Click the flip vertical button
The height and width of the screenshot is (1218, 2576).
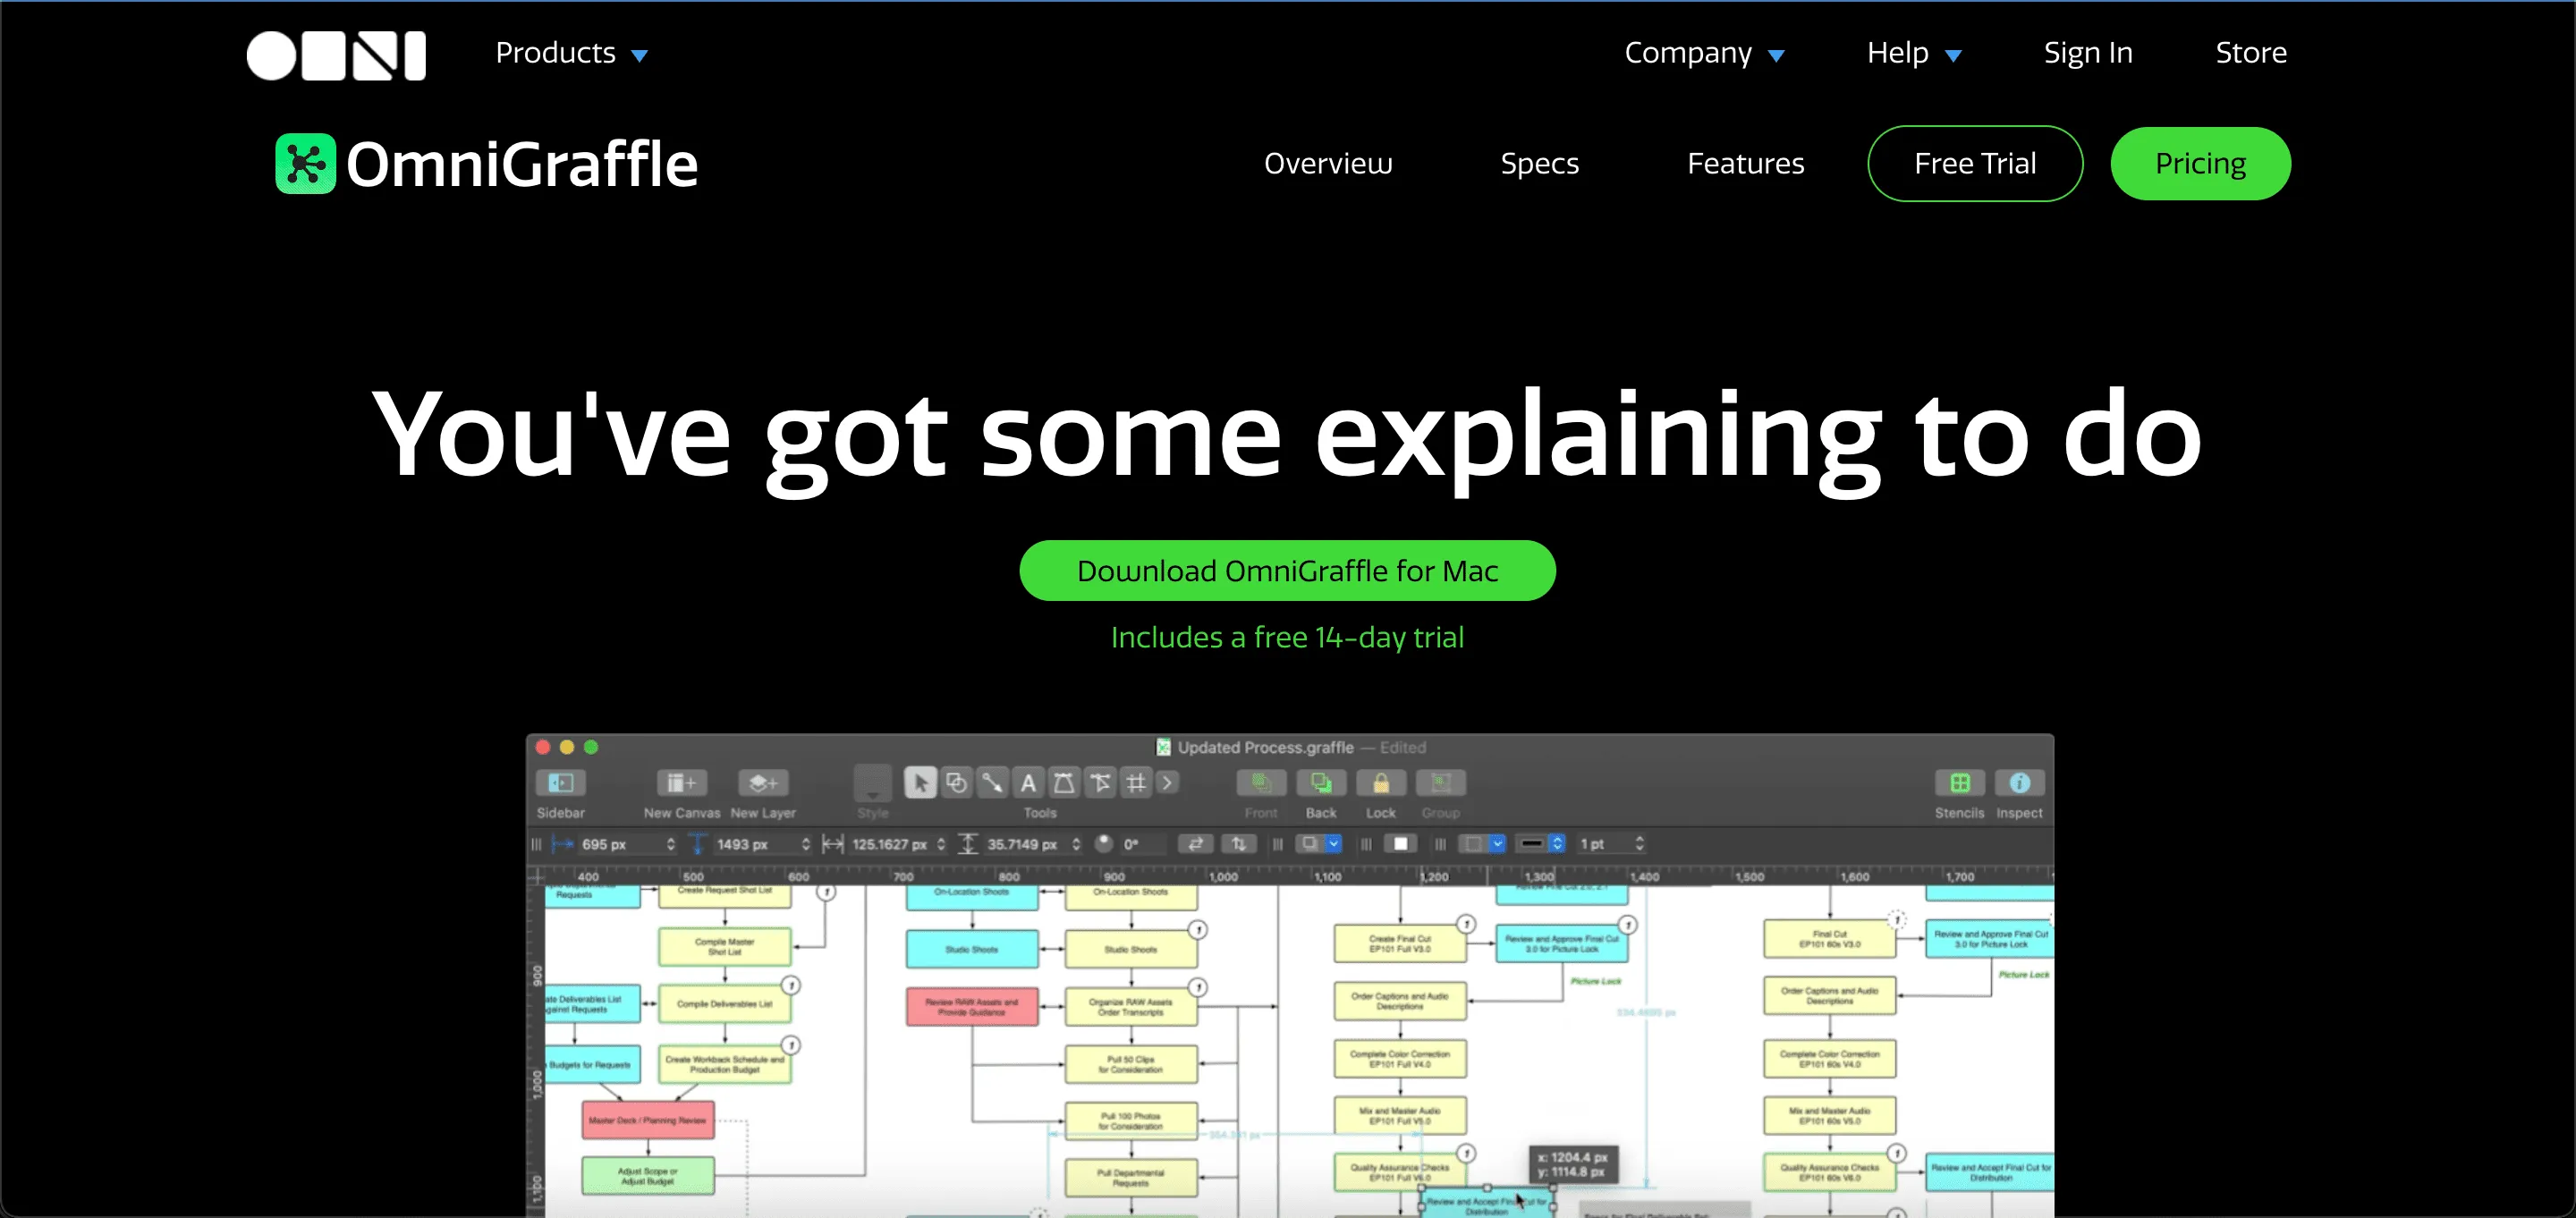tap(1239, 843)
